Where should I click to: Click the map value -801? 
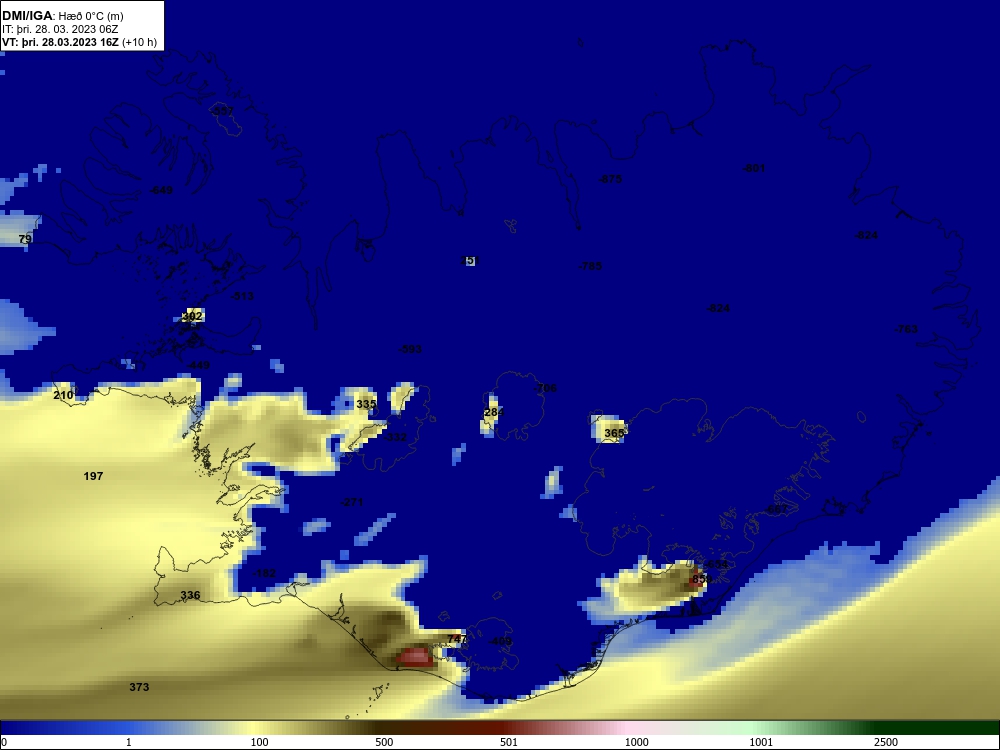click(x=754, y=168)
